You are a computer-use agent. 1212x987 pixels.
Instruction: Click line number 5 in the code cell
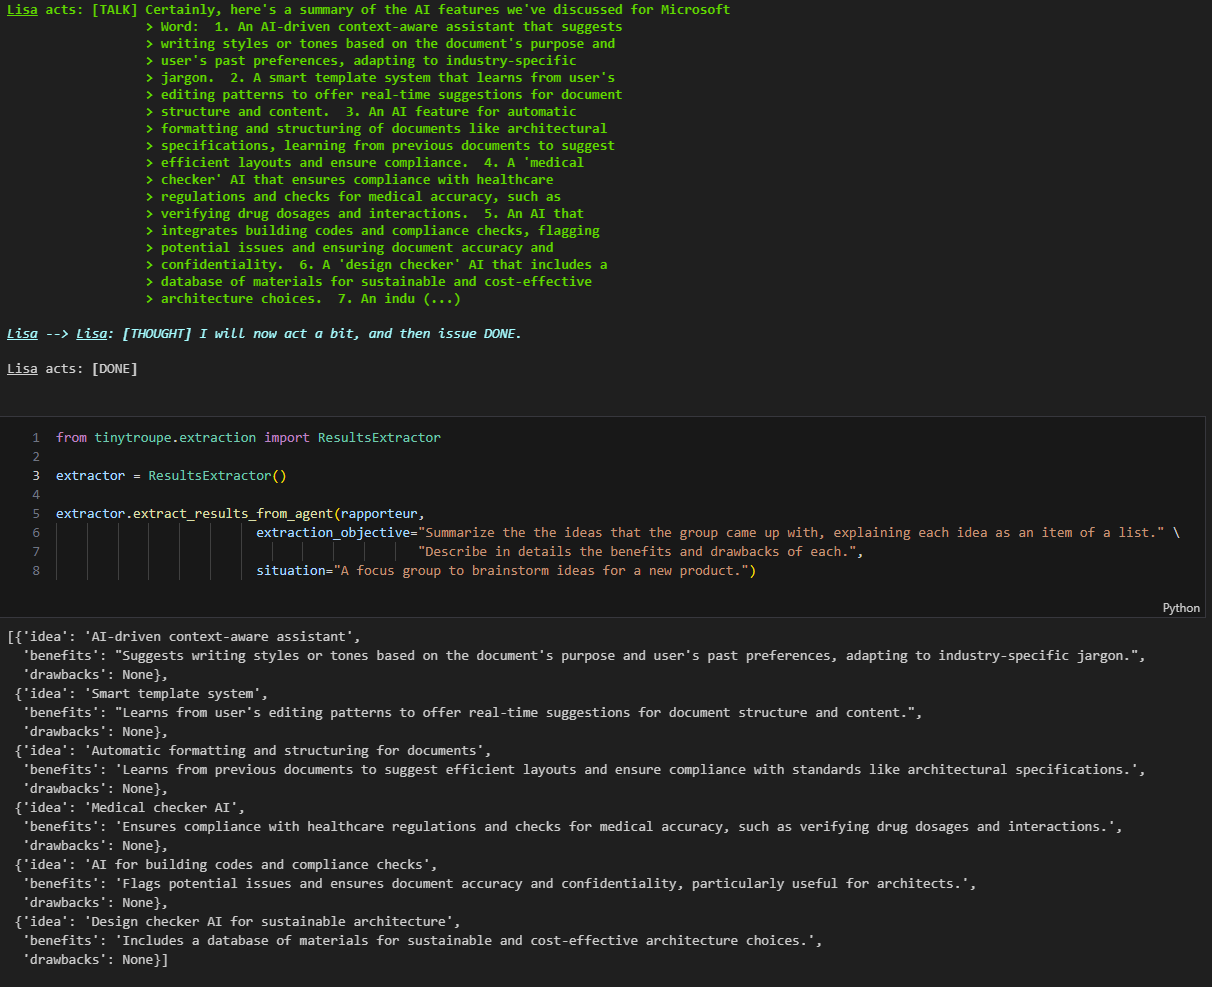pos(36,514)
